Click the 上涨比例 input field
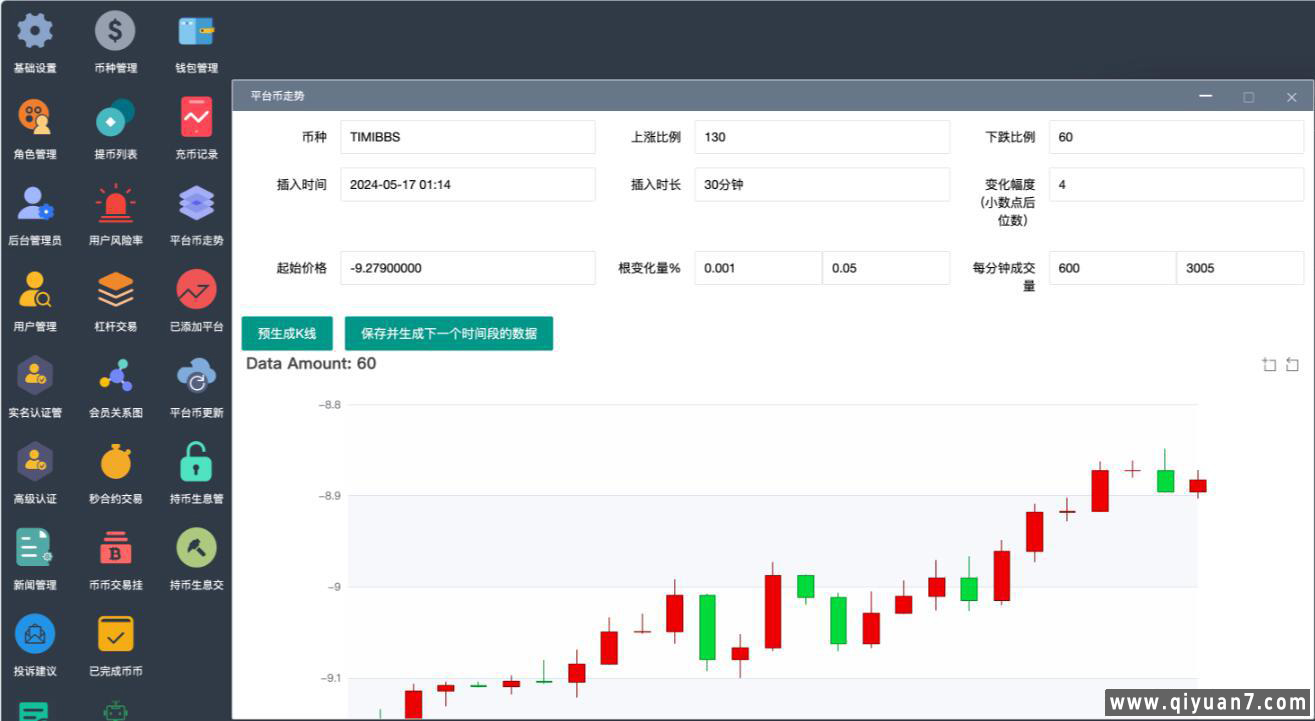The width and height of the screenshot is (1315, 721). [x=821, y=137]
